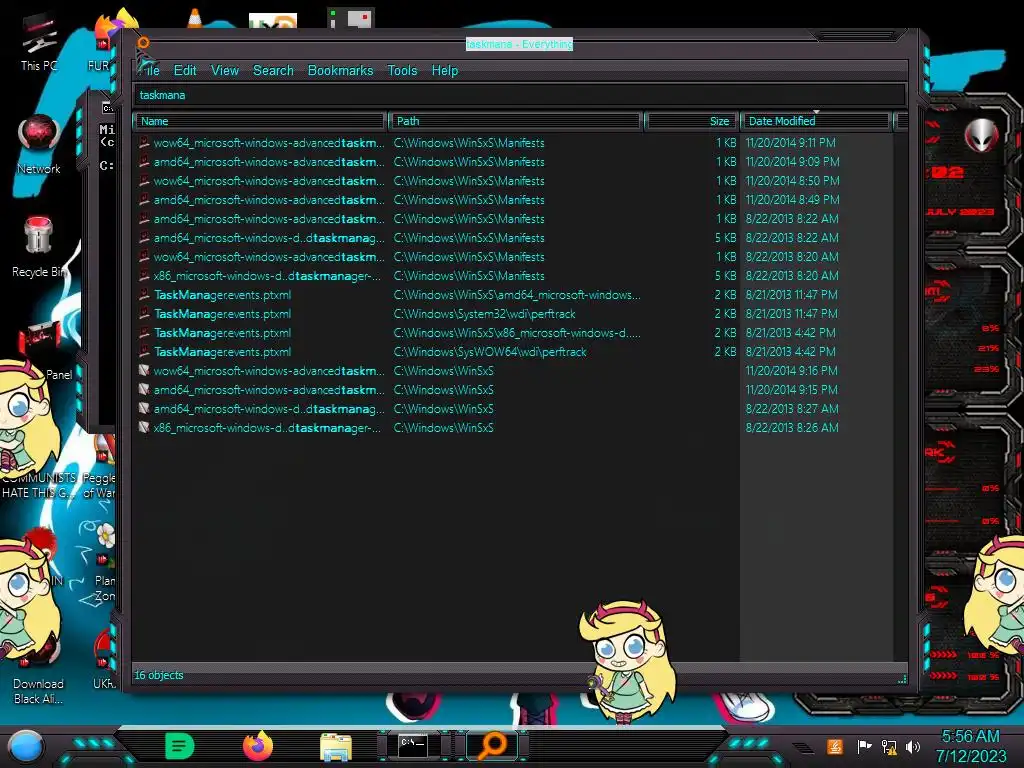Switch to Command Prompt taskbar button
The width and height of the screenshot is (1024, 768).
click(413, 746)
